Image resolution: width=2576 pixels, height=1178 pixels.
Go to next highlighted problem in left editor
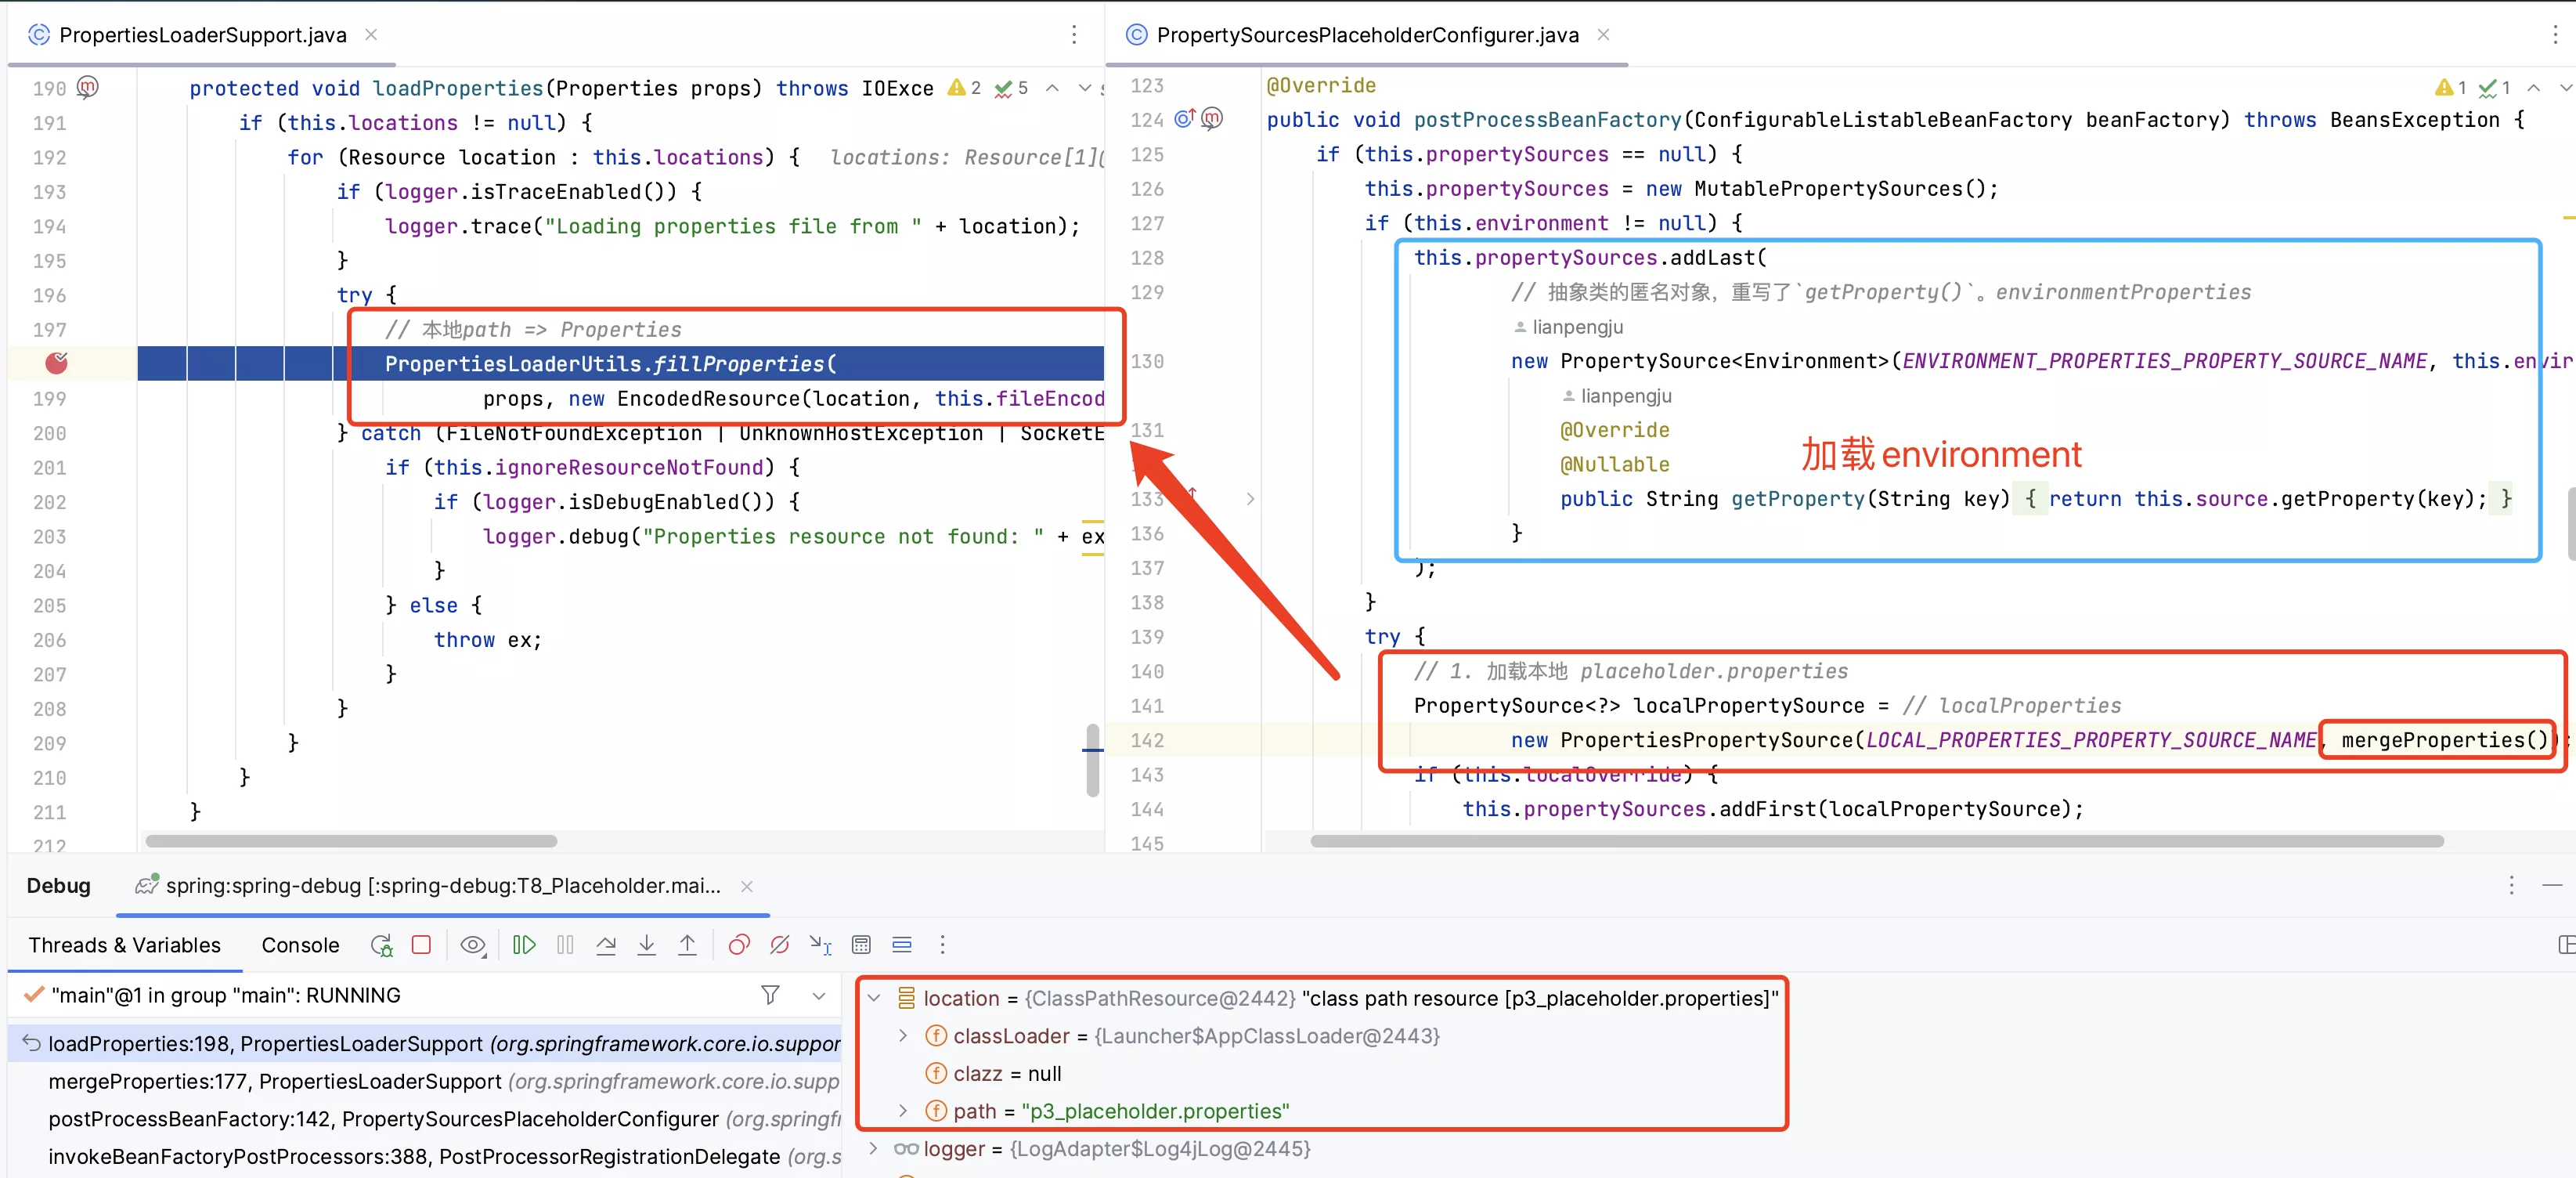(x=1085, y=88)
